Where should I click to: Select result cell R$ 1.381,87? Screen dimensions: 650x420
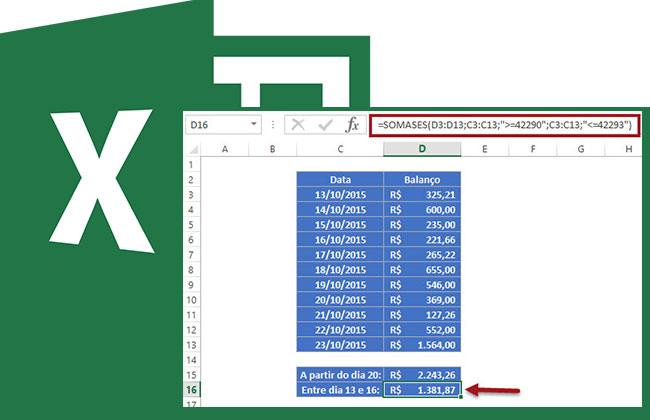422,390
